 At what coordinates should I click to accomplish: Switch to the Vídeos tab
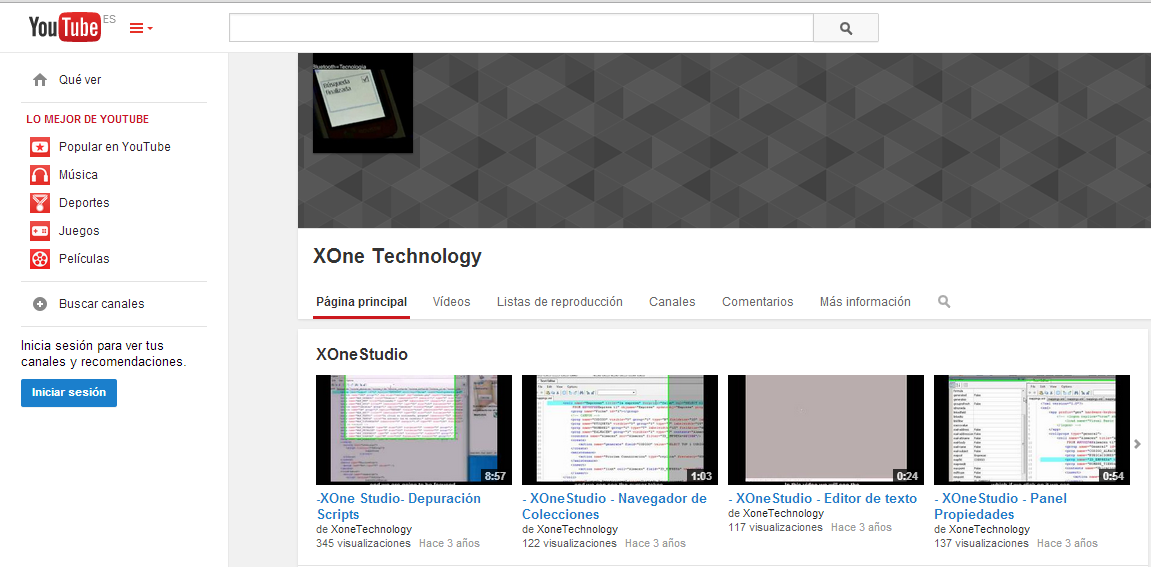click(451, 302)
